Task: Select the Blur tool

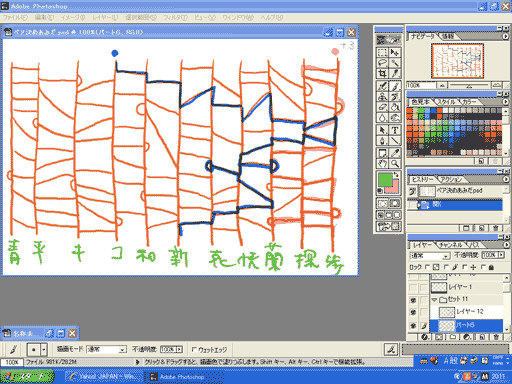Action: click(382, 117)
